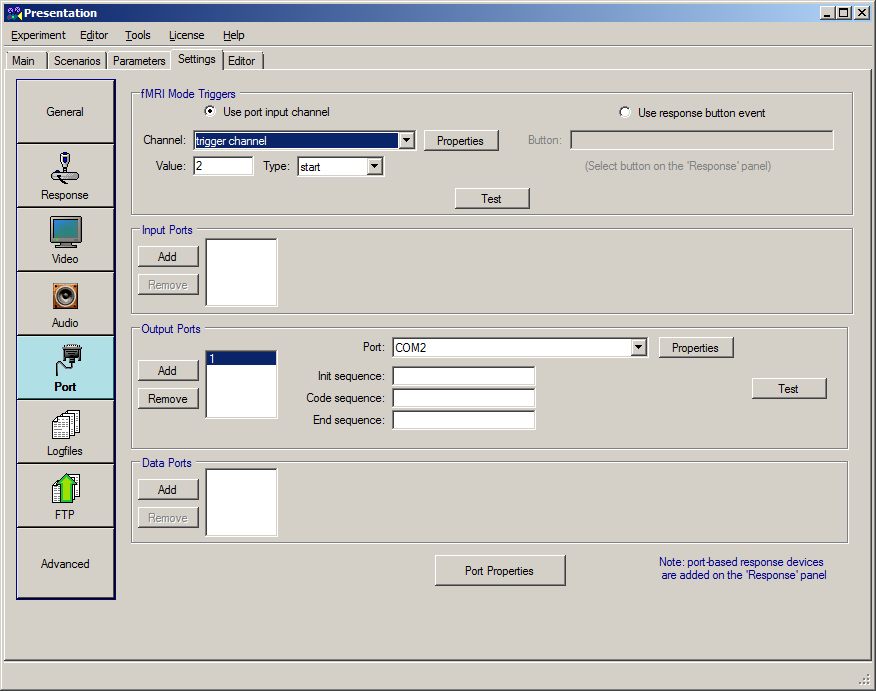Open the Logfiles settings panel
876x691 pixels.
coord(65,432)
